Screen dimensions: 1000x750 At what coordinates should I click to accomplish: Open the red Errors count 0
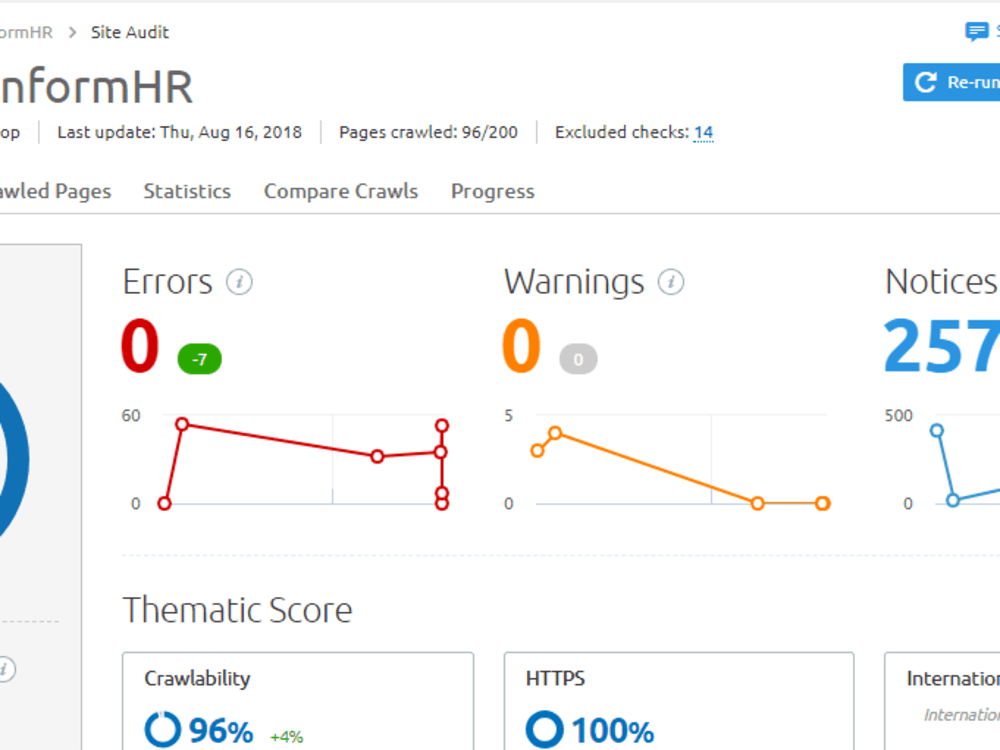tap(140, 346)
